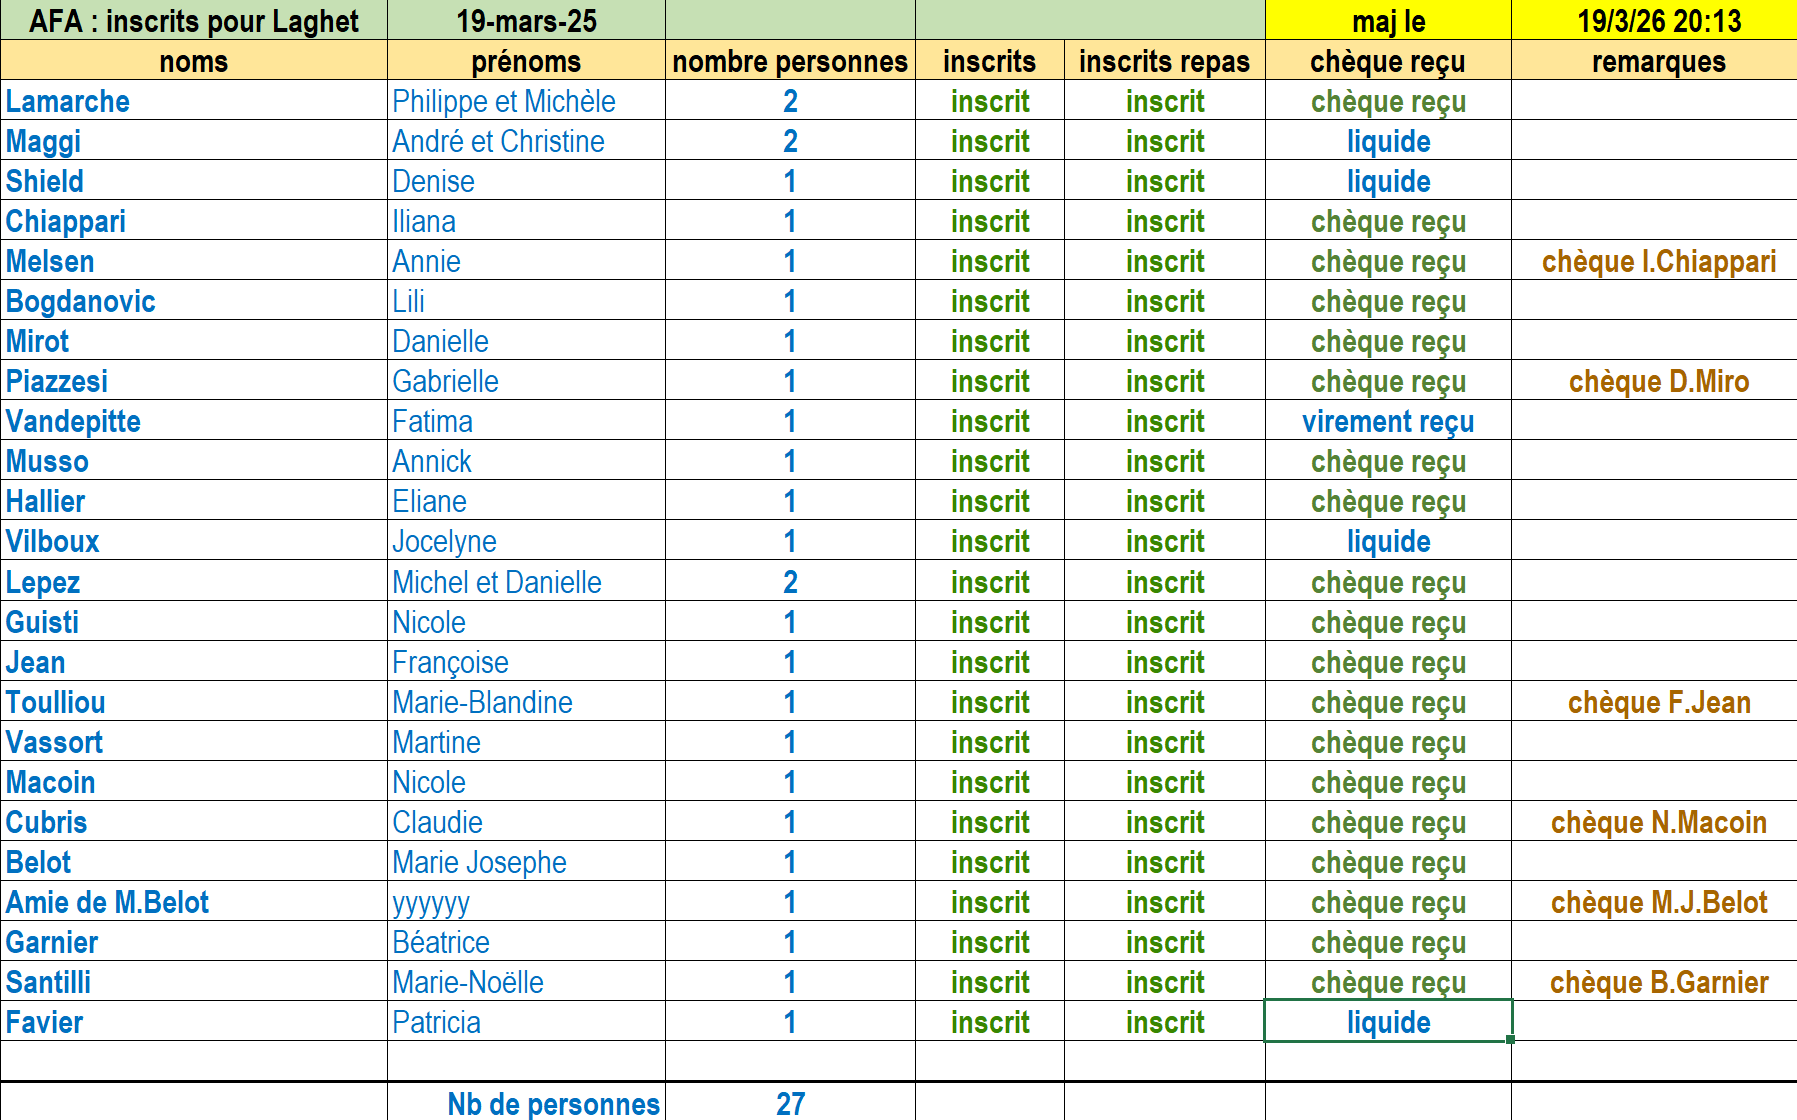Click the 'Nb de personnes' label cell
This screenshot has height=1120, width=1797.
tap(553, 1103)
